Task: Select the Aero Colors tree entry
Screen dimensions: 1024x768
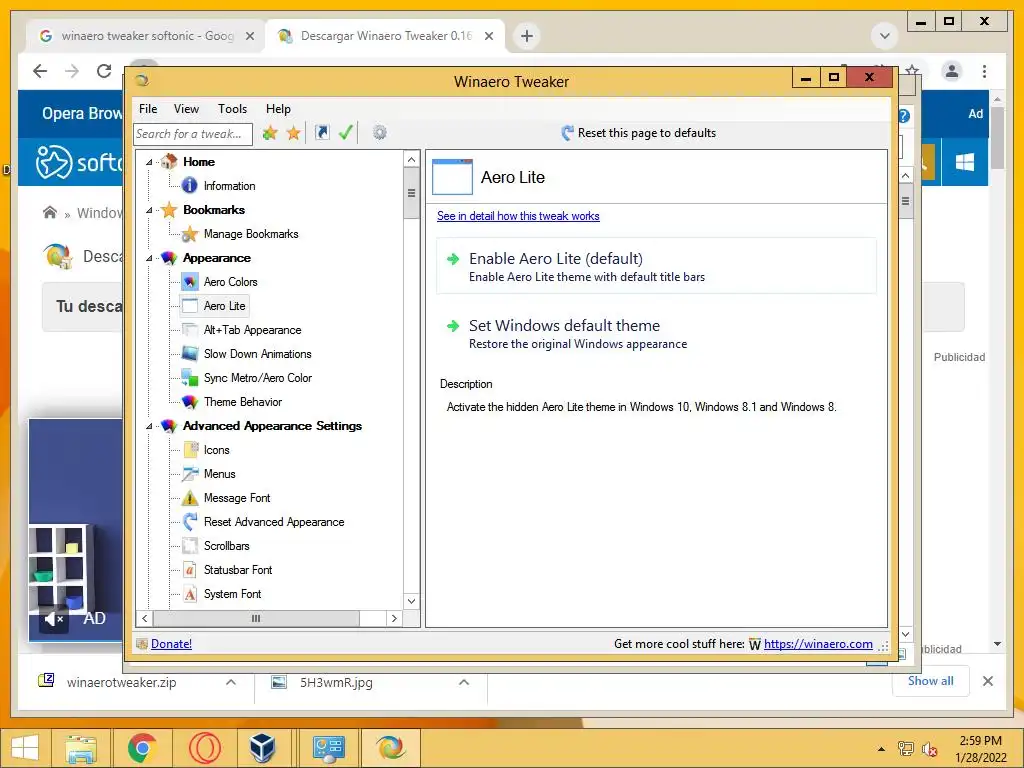Action: [x=231, y=282]
